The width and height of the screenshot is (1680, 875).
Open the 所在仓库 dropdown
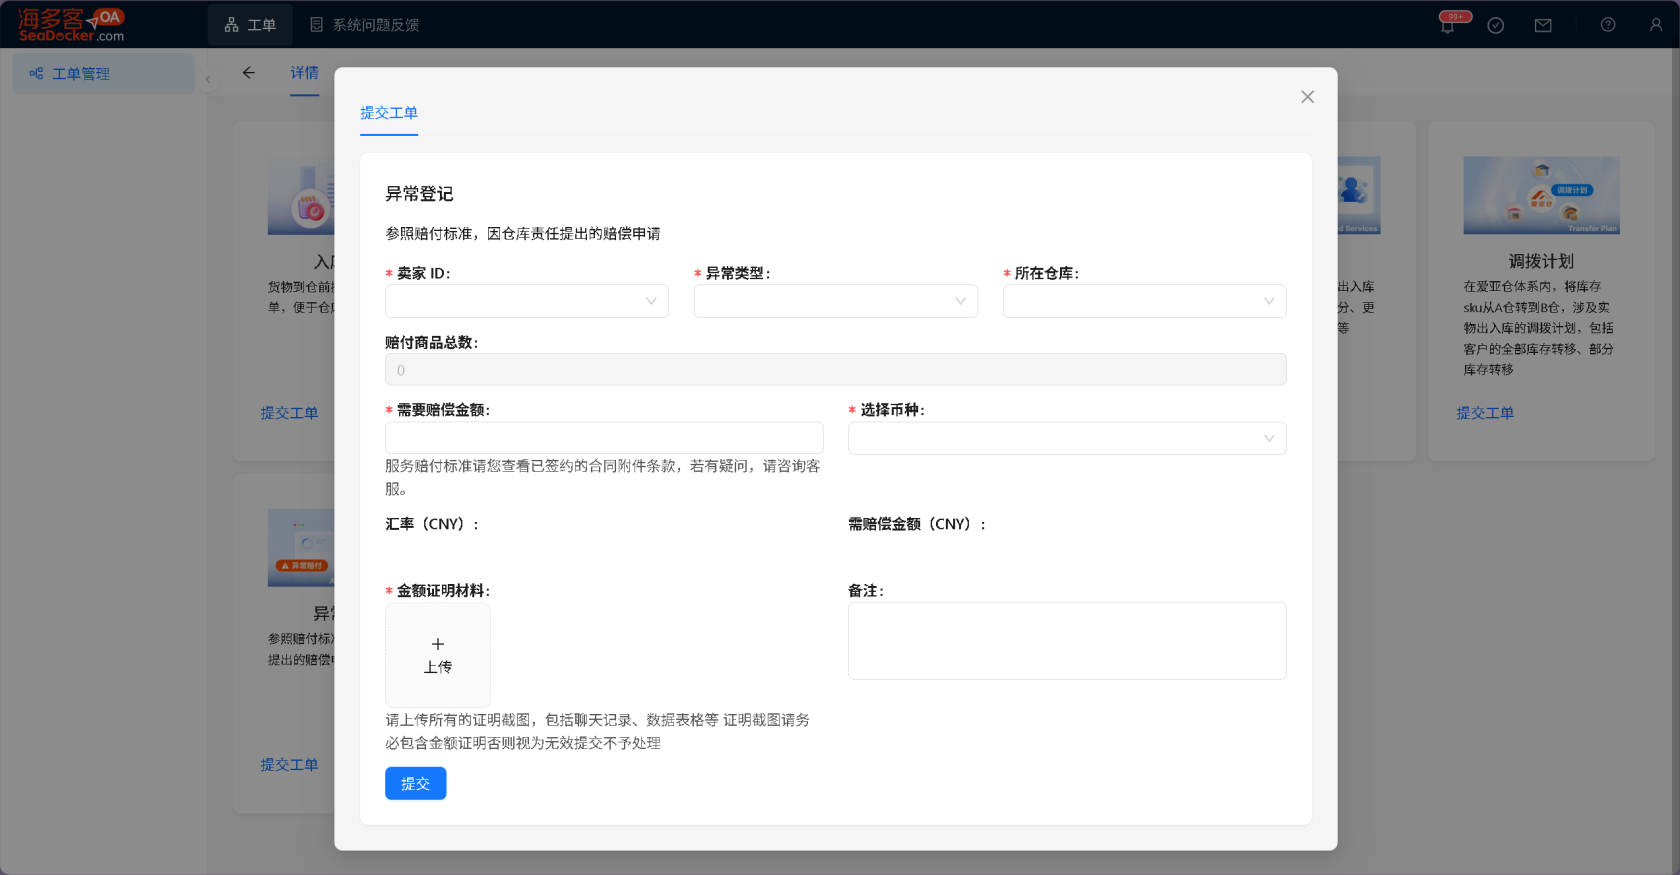[x=1145, y=301]
